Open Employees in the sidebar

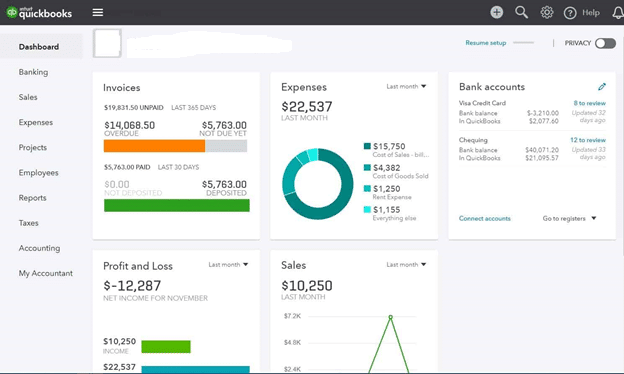pyautogui.click(x=39, y=173)
